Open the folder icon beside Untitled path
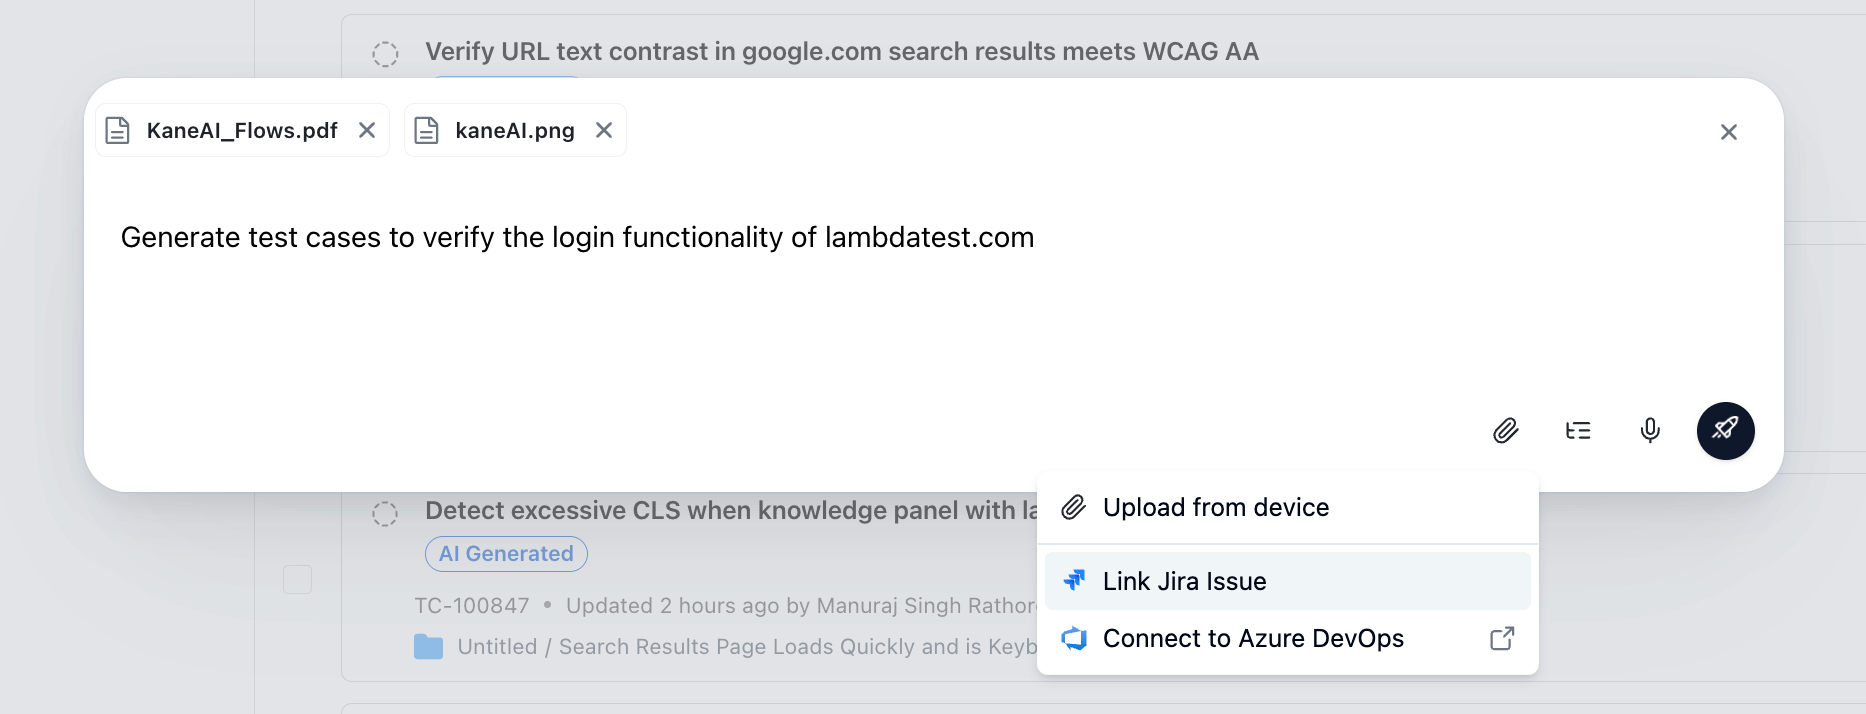Image resolution: width=1866 pixels, height=714 pixels. click(x=428, y=646)
